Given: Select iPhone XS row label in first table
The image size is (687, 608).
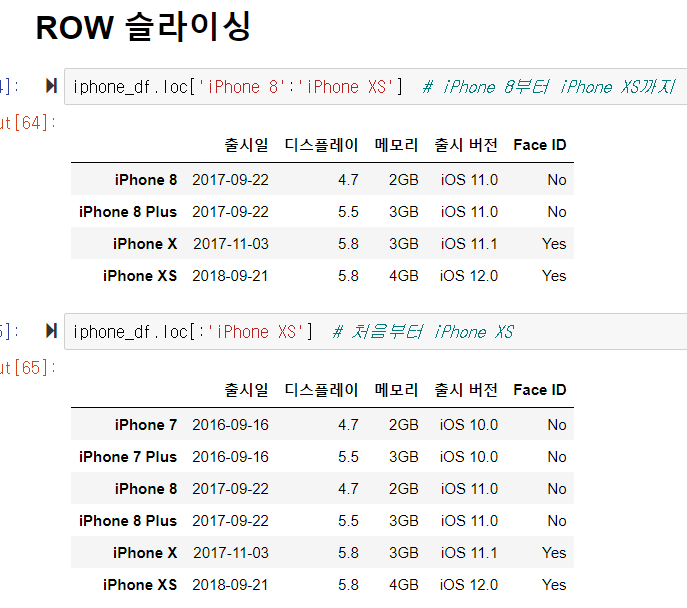Looking at the screenshot, I should pyautogui.click(x=140, y=276).
